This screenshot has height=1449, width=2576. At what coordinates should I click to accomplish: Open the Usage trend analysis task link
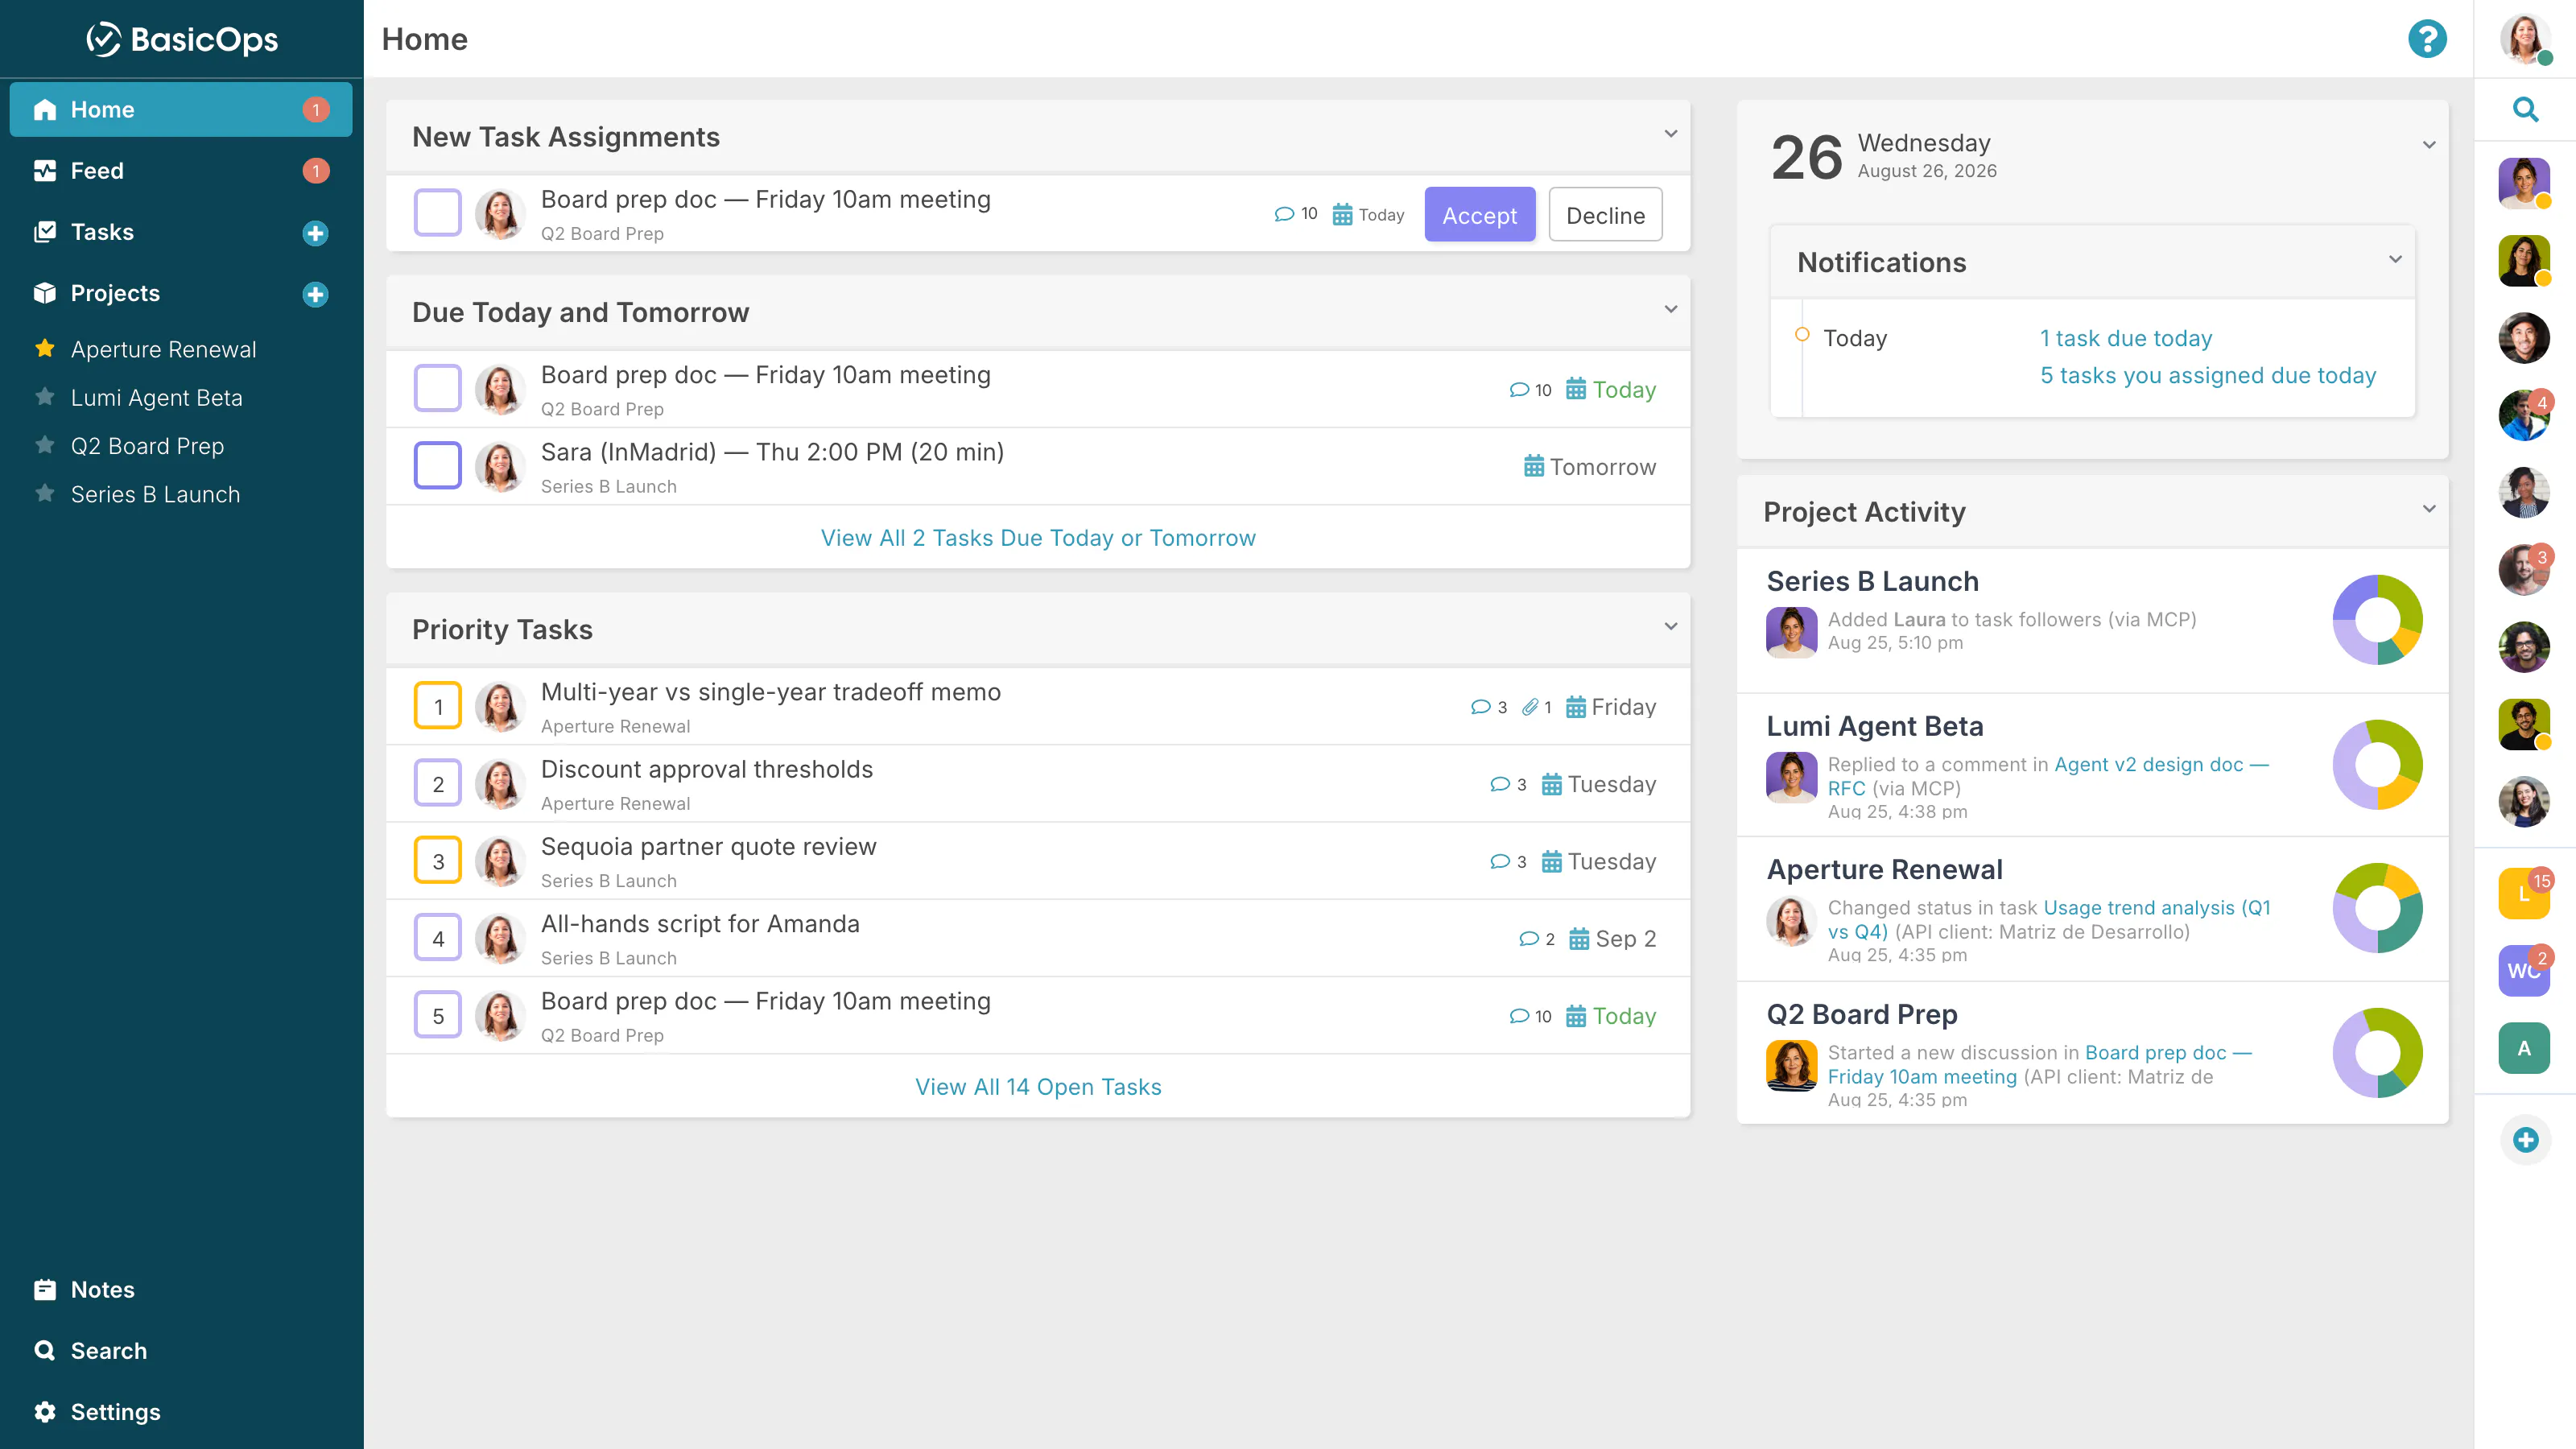tap(2050, 919)
